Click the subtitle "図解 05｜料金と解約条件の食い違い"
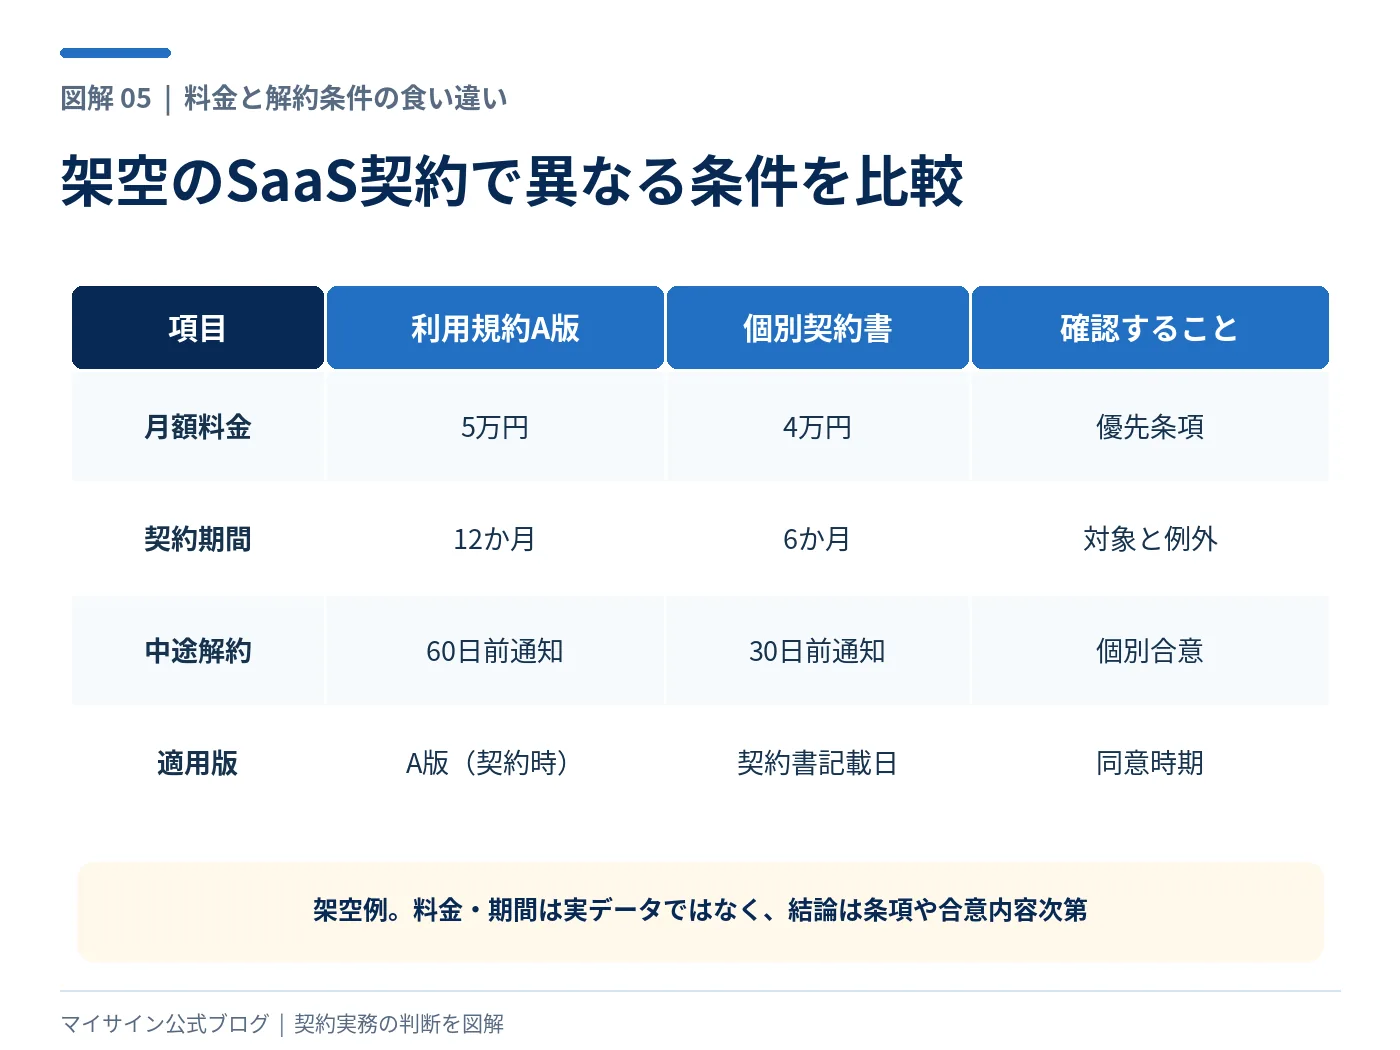Viewport: 1400px width, 1050px height. point(284,98)
